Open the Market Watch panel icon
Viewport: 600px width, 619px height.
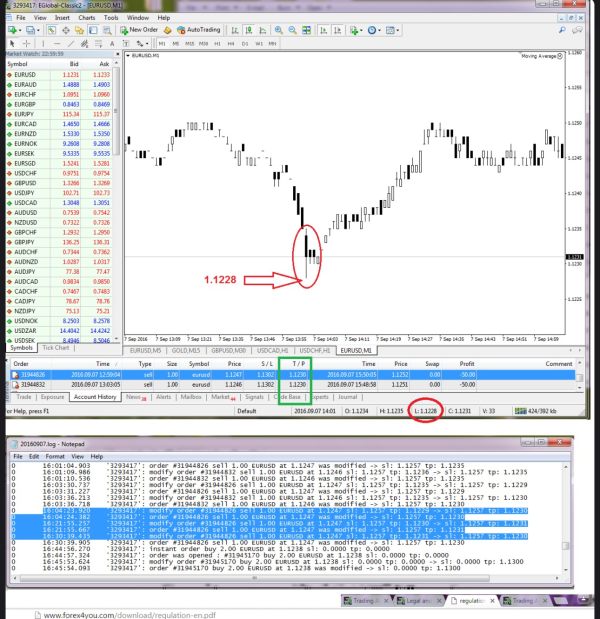52,30
